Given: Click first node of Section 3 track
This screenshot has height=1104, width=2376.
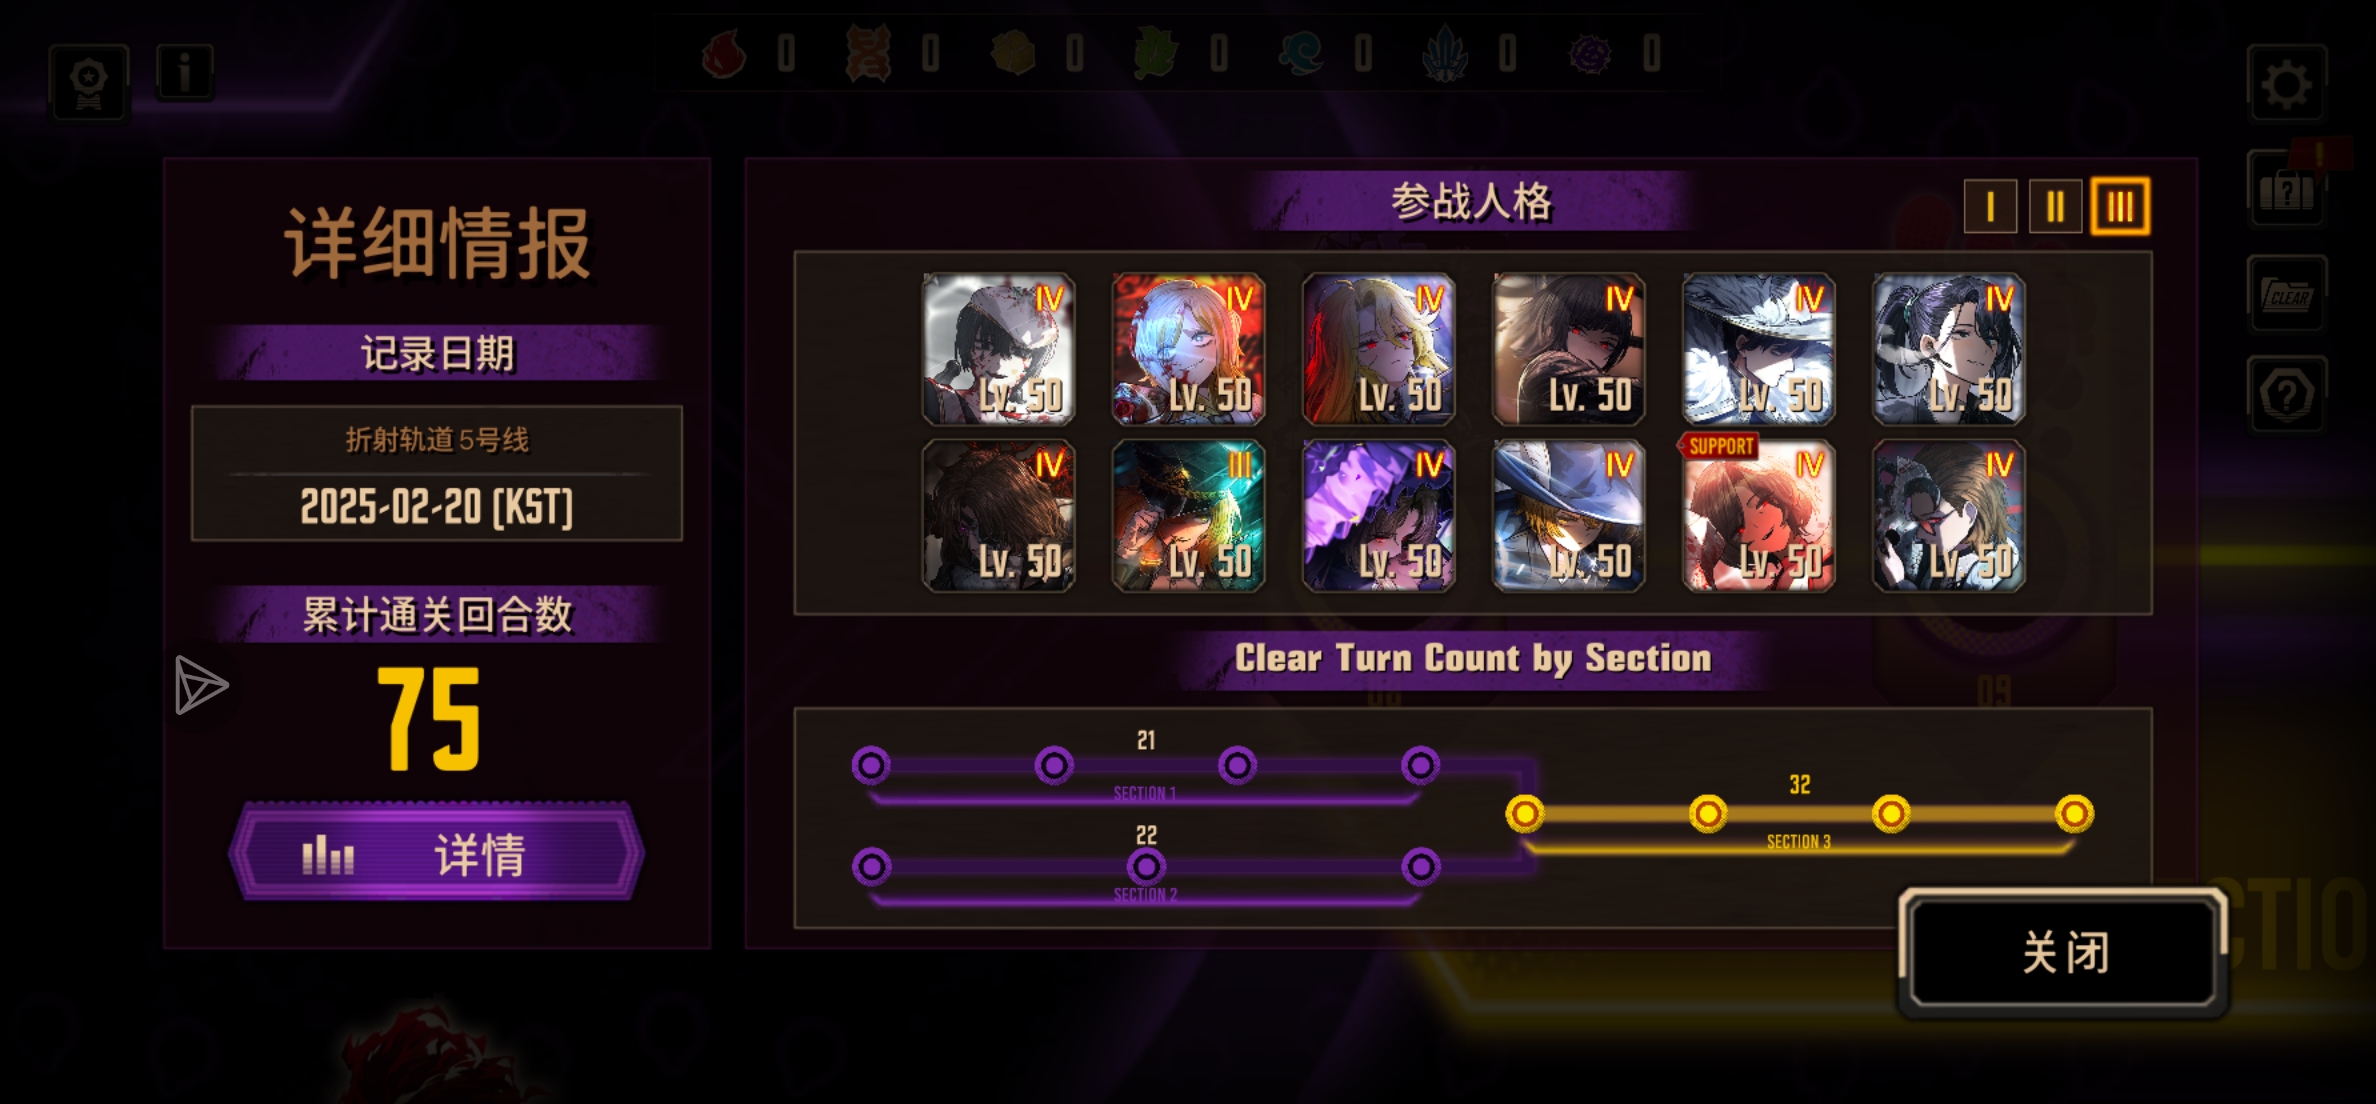Looking at the screenshot, I should [x=1524, y=814].
